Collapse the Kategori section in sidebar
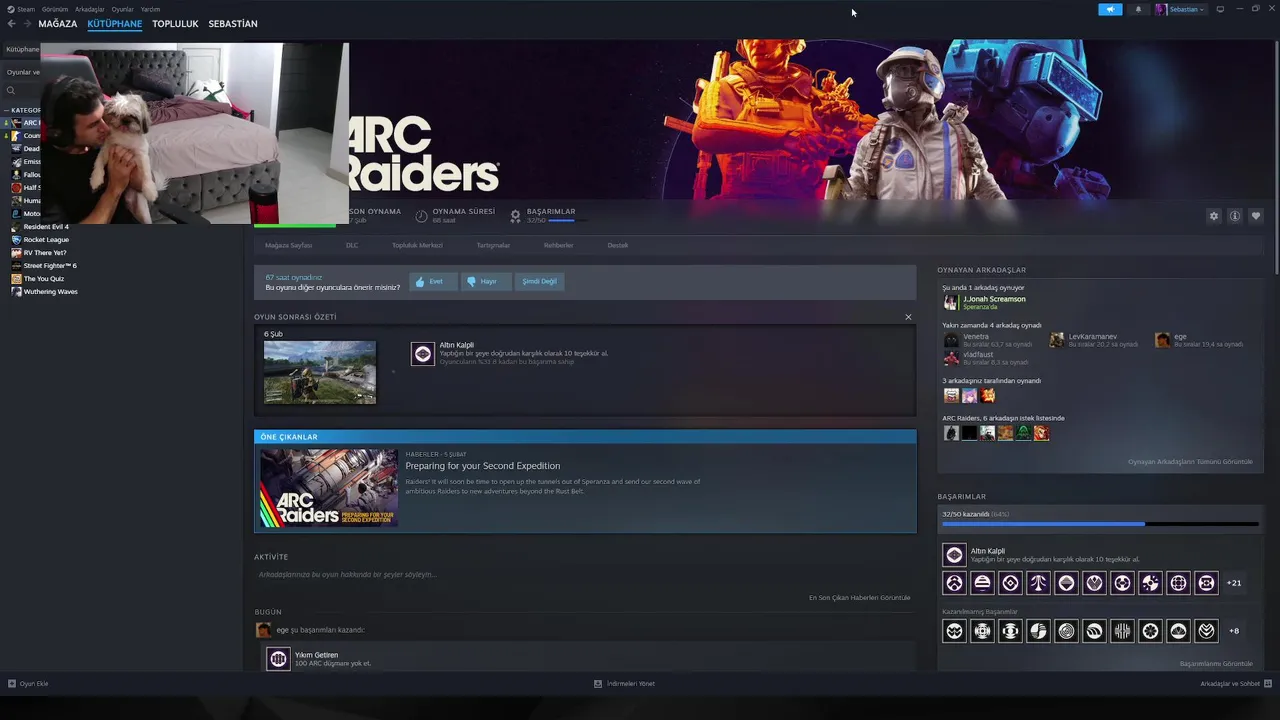The image size is (1280, 720). (5, 111)
